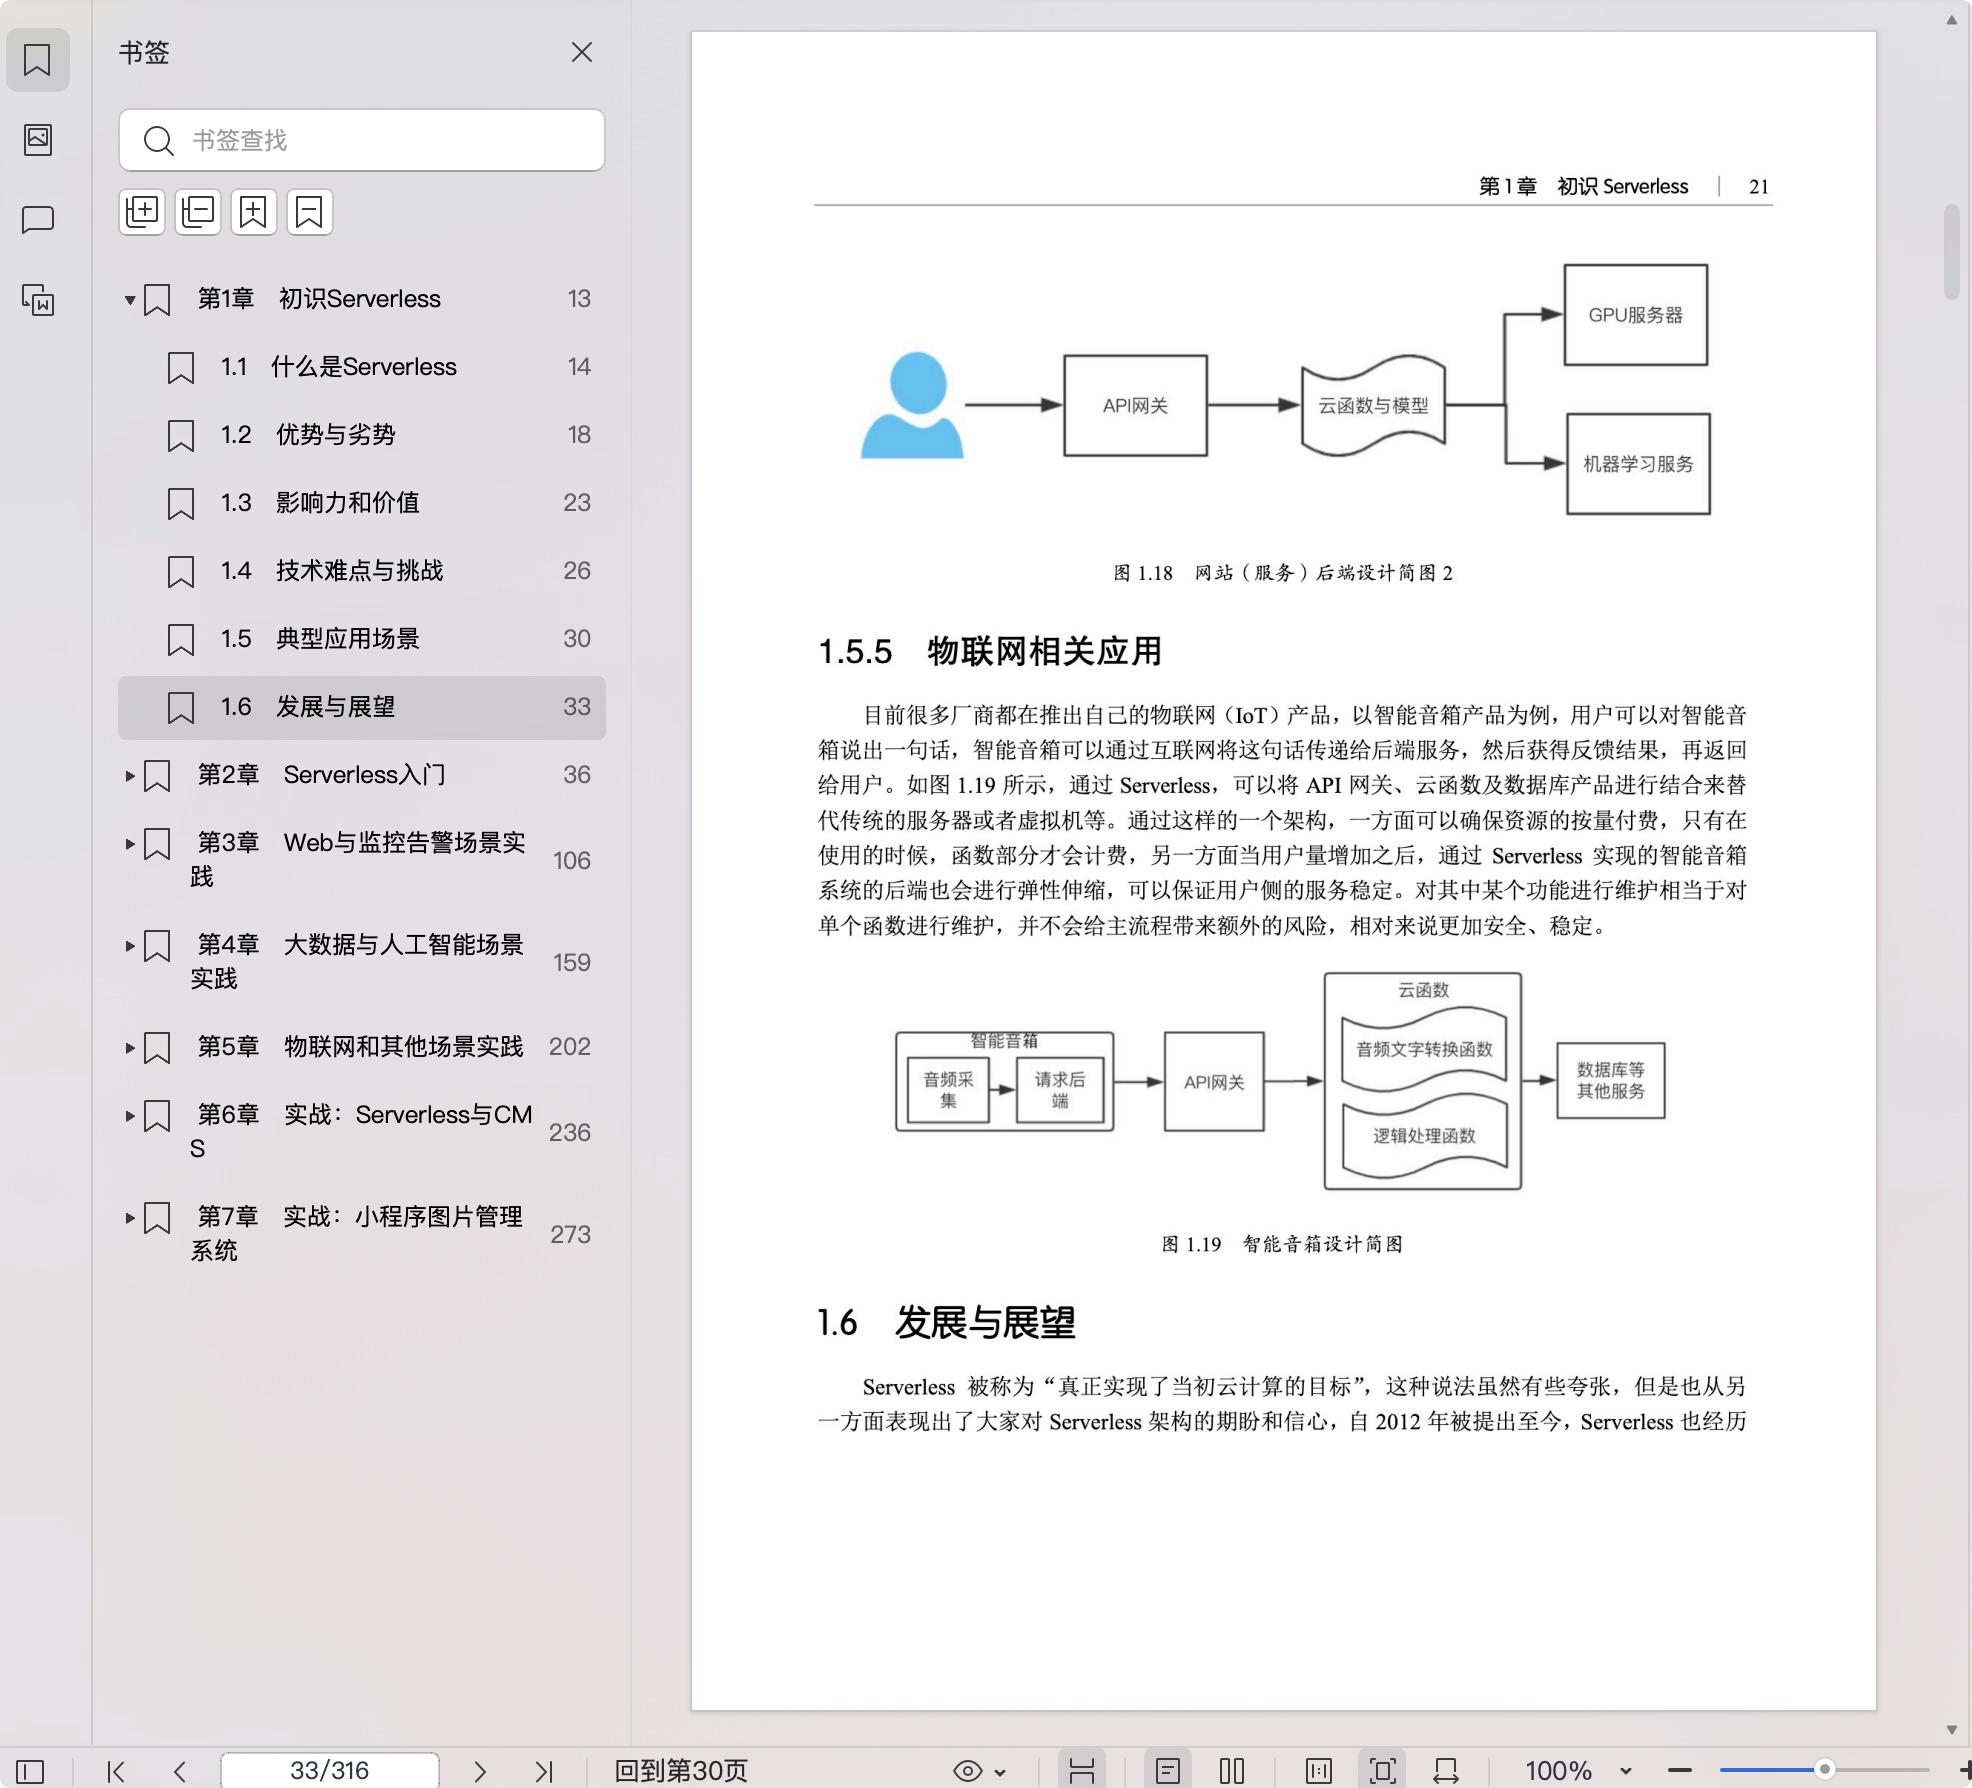Collapse all bookmarks button
This screenshot has width=1972, height=1788.
click(198, 212)
